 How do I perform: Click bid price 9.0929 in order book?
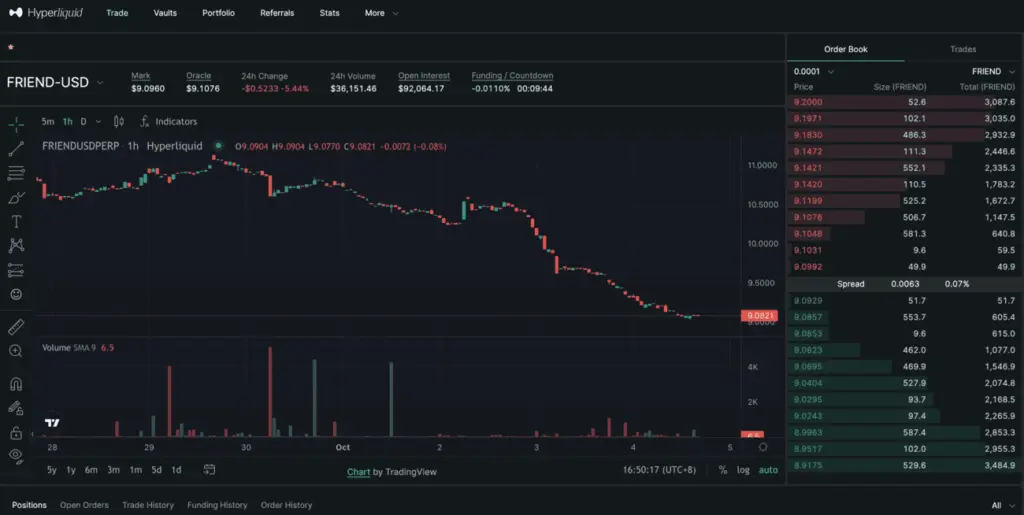[x=808, y=301]
